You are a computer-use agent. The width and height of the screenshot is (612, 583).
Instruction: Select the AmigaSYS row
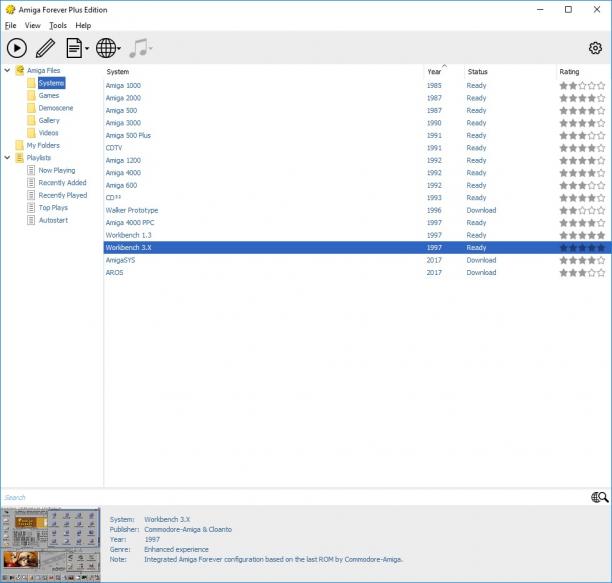coord(357,260)
